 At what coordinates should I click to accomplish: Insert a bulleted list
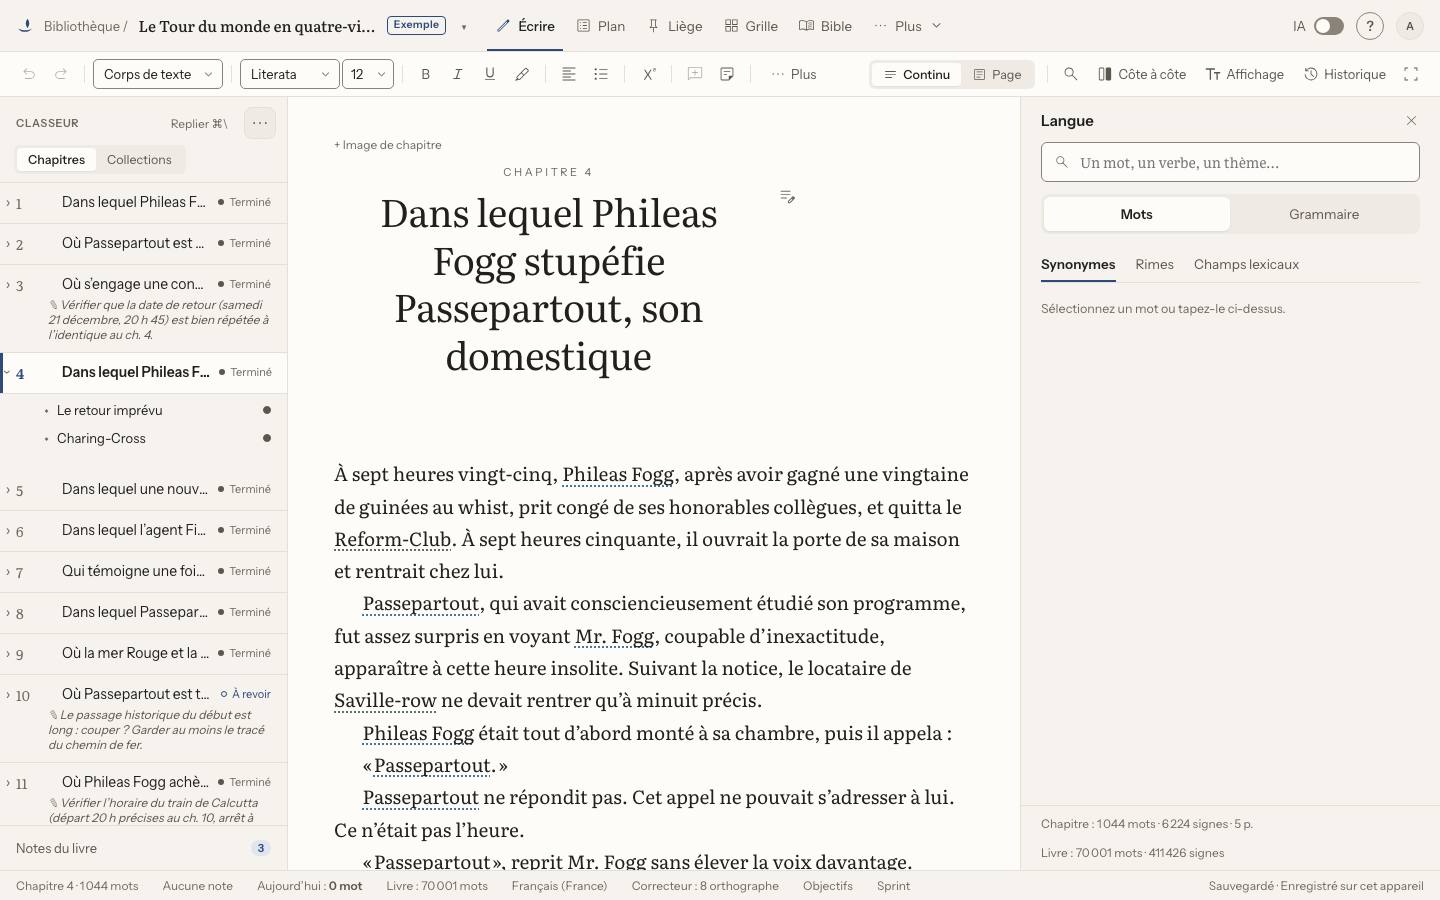point(600,74)
